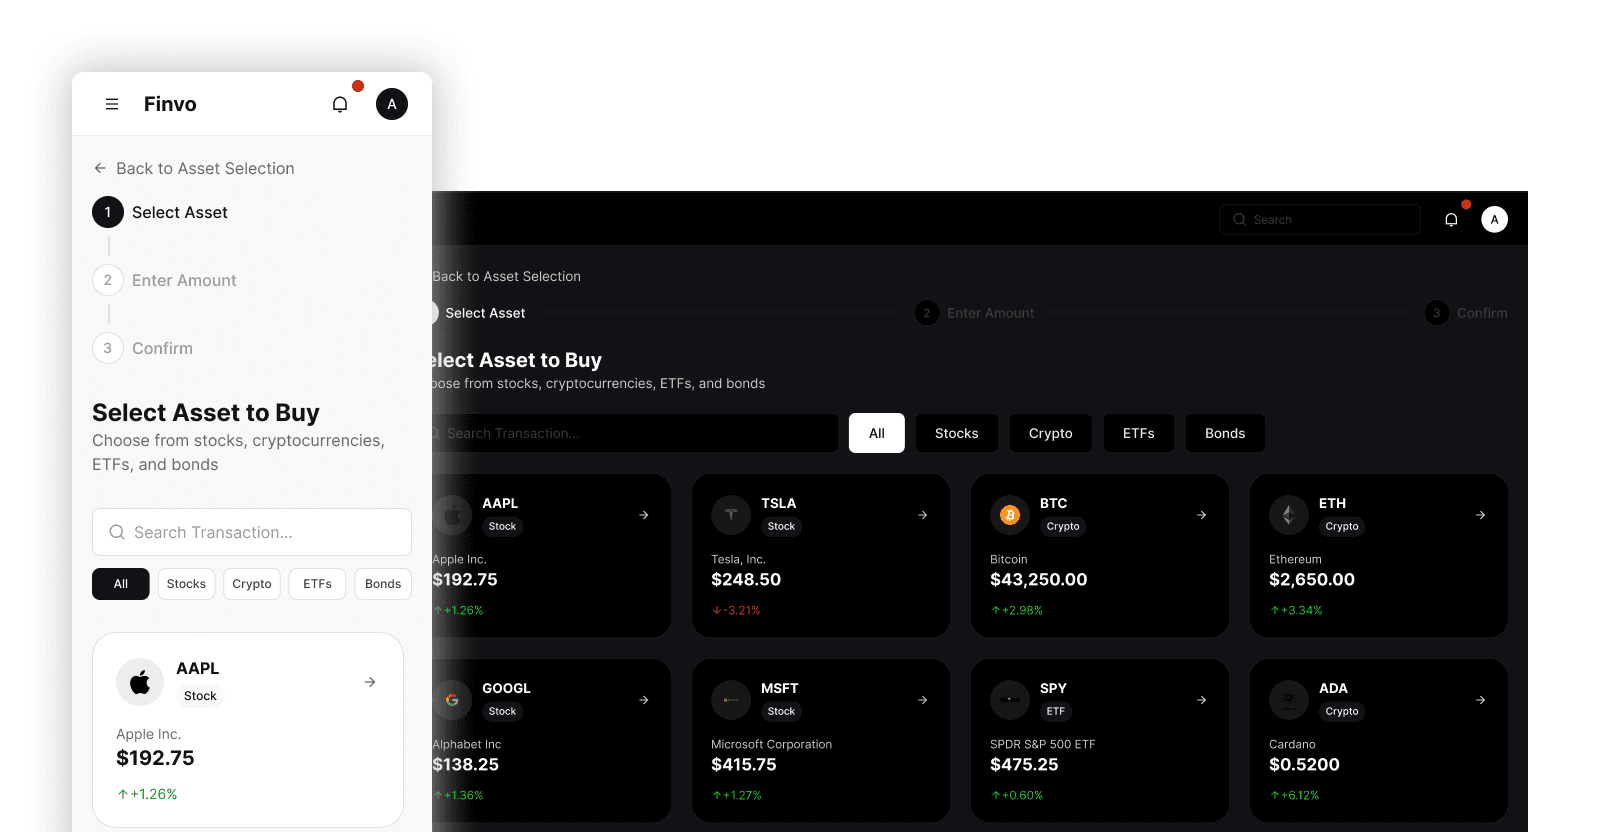Open the AAPL card arrow in the mobile view
This screenshot has width=1600, height=832.
tap(370, 682)
